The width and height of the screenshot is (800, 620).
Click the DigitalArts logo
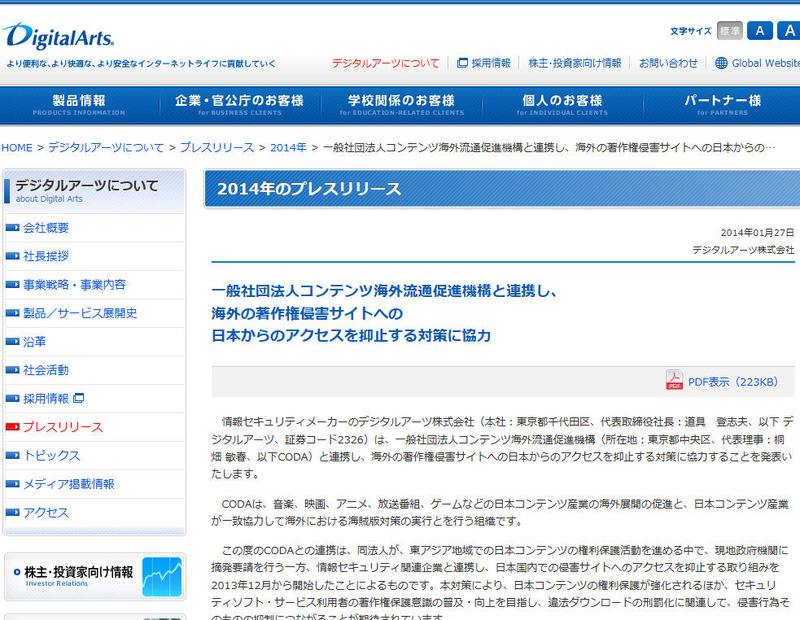(58, 37)
